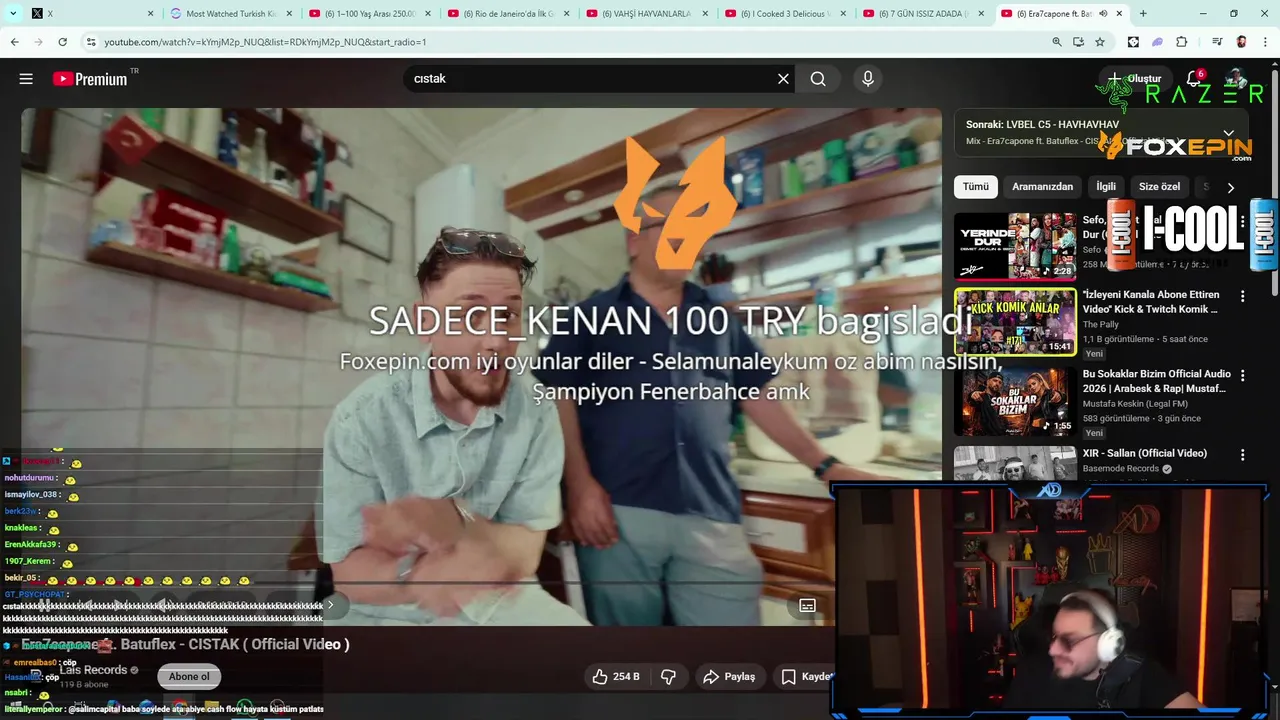The height and width of the screenshot is (720, 1280).
Task: Show more filter chips with right arrow
Action: click(1230, 187)
